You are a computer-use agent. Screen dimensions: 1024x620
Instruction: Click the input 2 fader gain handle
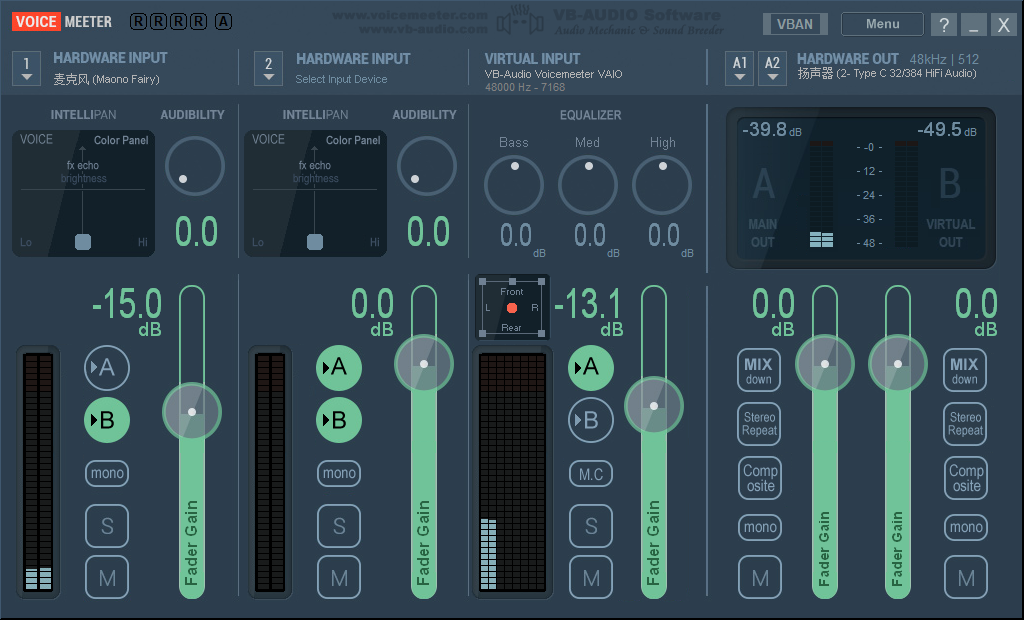[x=424, y=364]
